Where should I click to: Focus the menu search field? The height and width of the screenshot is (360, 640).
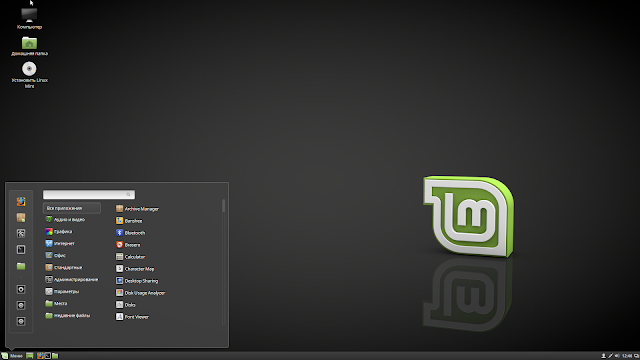coord(89,195)
